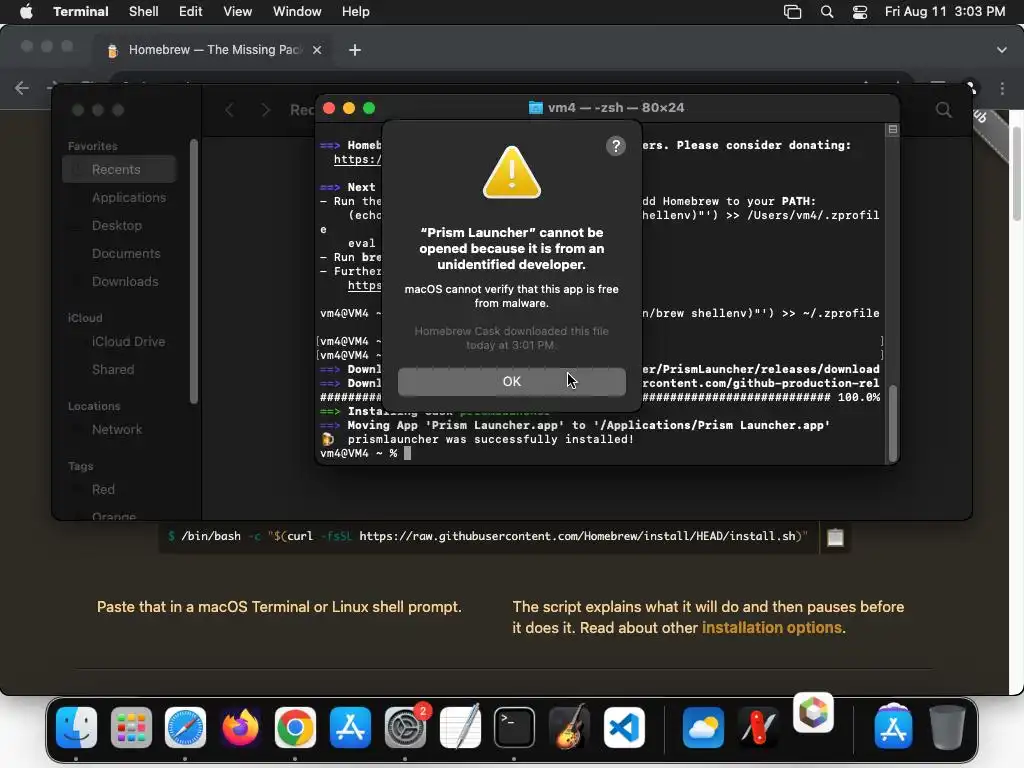Image resolution: width=1024 pixels, height=768 pixels.
Task: Open Launchpad from the Dock
Action: point(131,728)
